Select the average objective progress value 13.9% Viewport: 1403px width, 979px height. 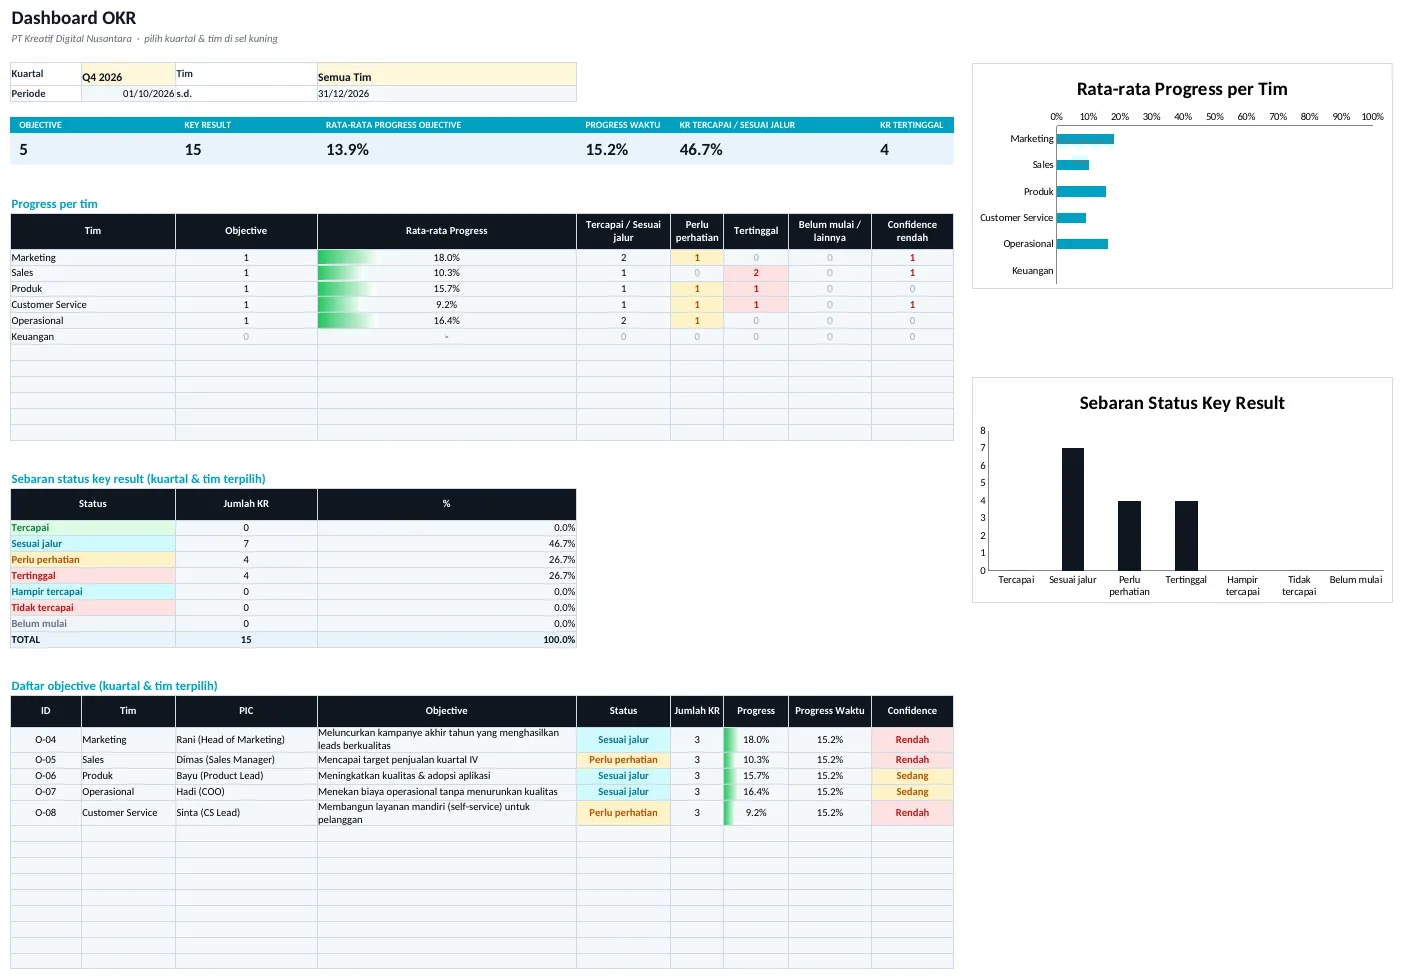(347, 150)
